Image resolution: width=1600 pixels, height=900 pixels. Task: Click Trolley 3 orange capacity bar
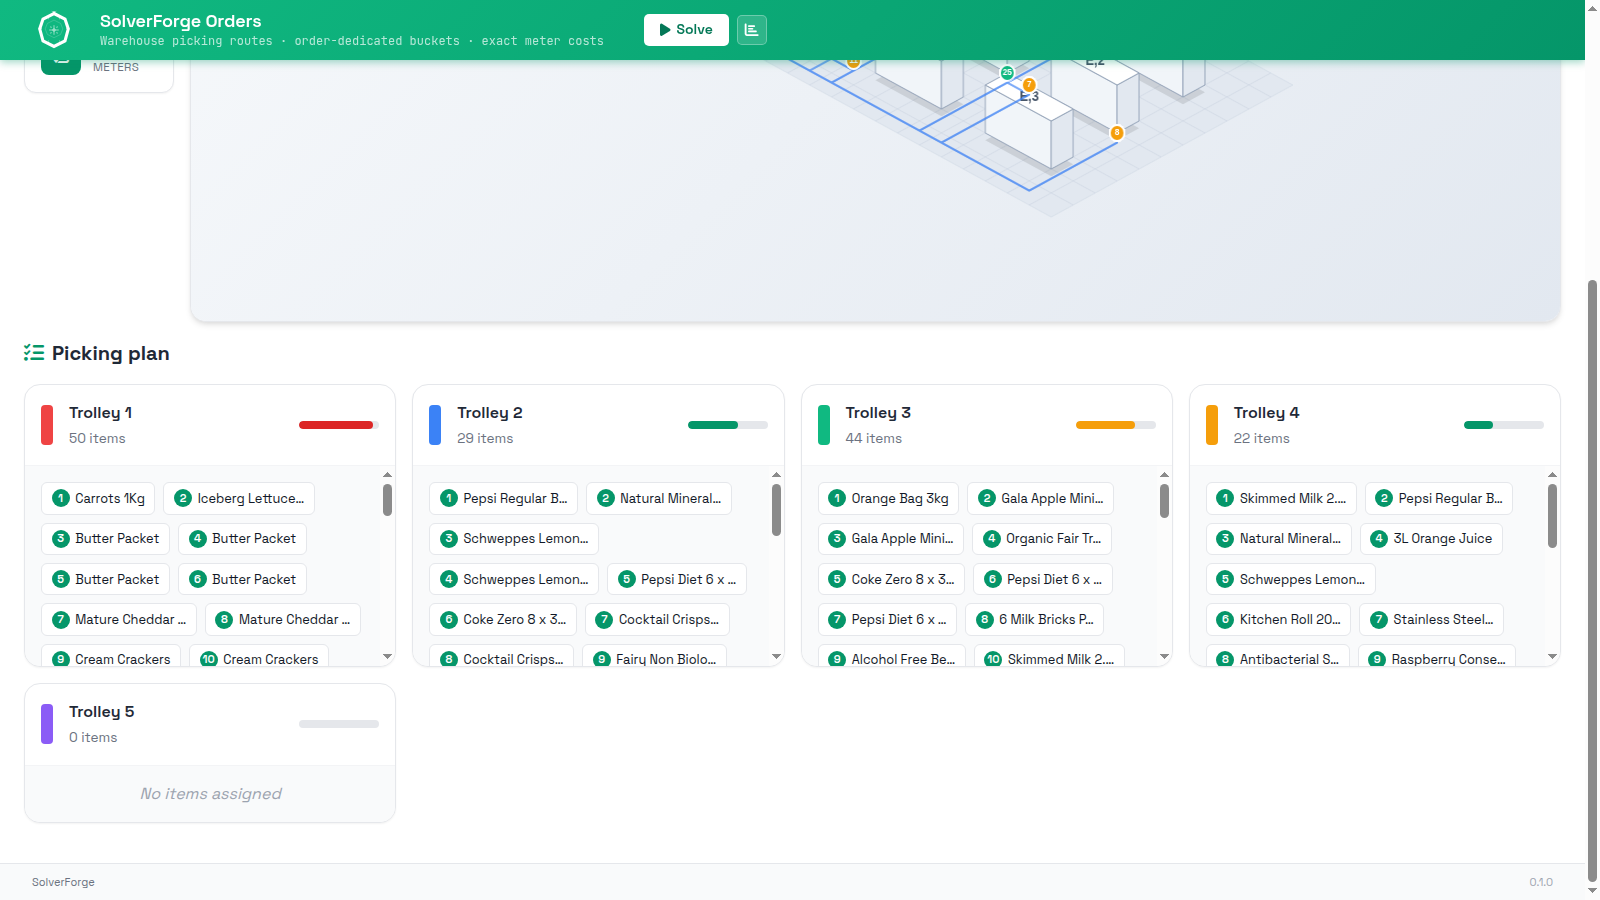pyautogui.click(x=1116, y=425)
